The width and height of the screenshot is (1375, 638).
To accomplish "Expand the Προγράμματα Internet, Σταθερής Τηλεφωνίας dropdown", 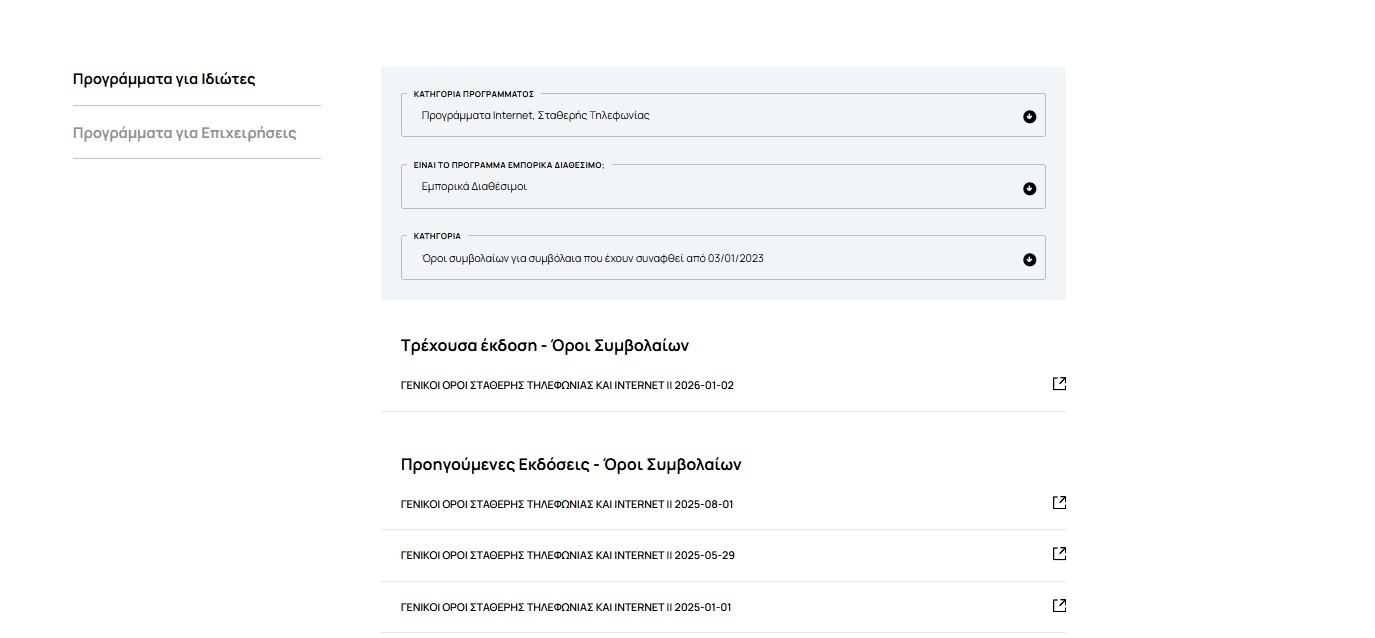I will pos(700,116).
